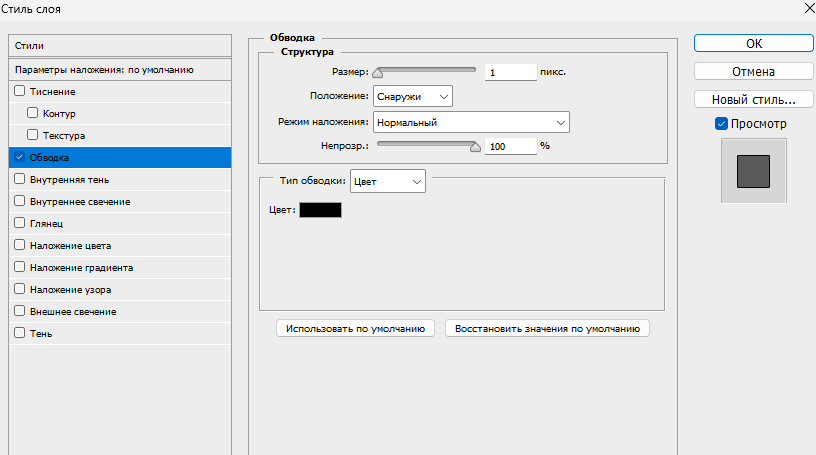
Task: Enable the Контур sub-option checkbox
Action: (32, 114)
